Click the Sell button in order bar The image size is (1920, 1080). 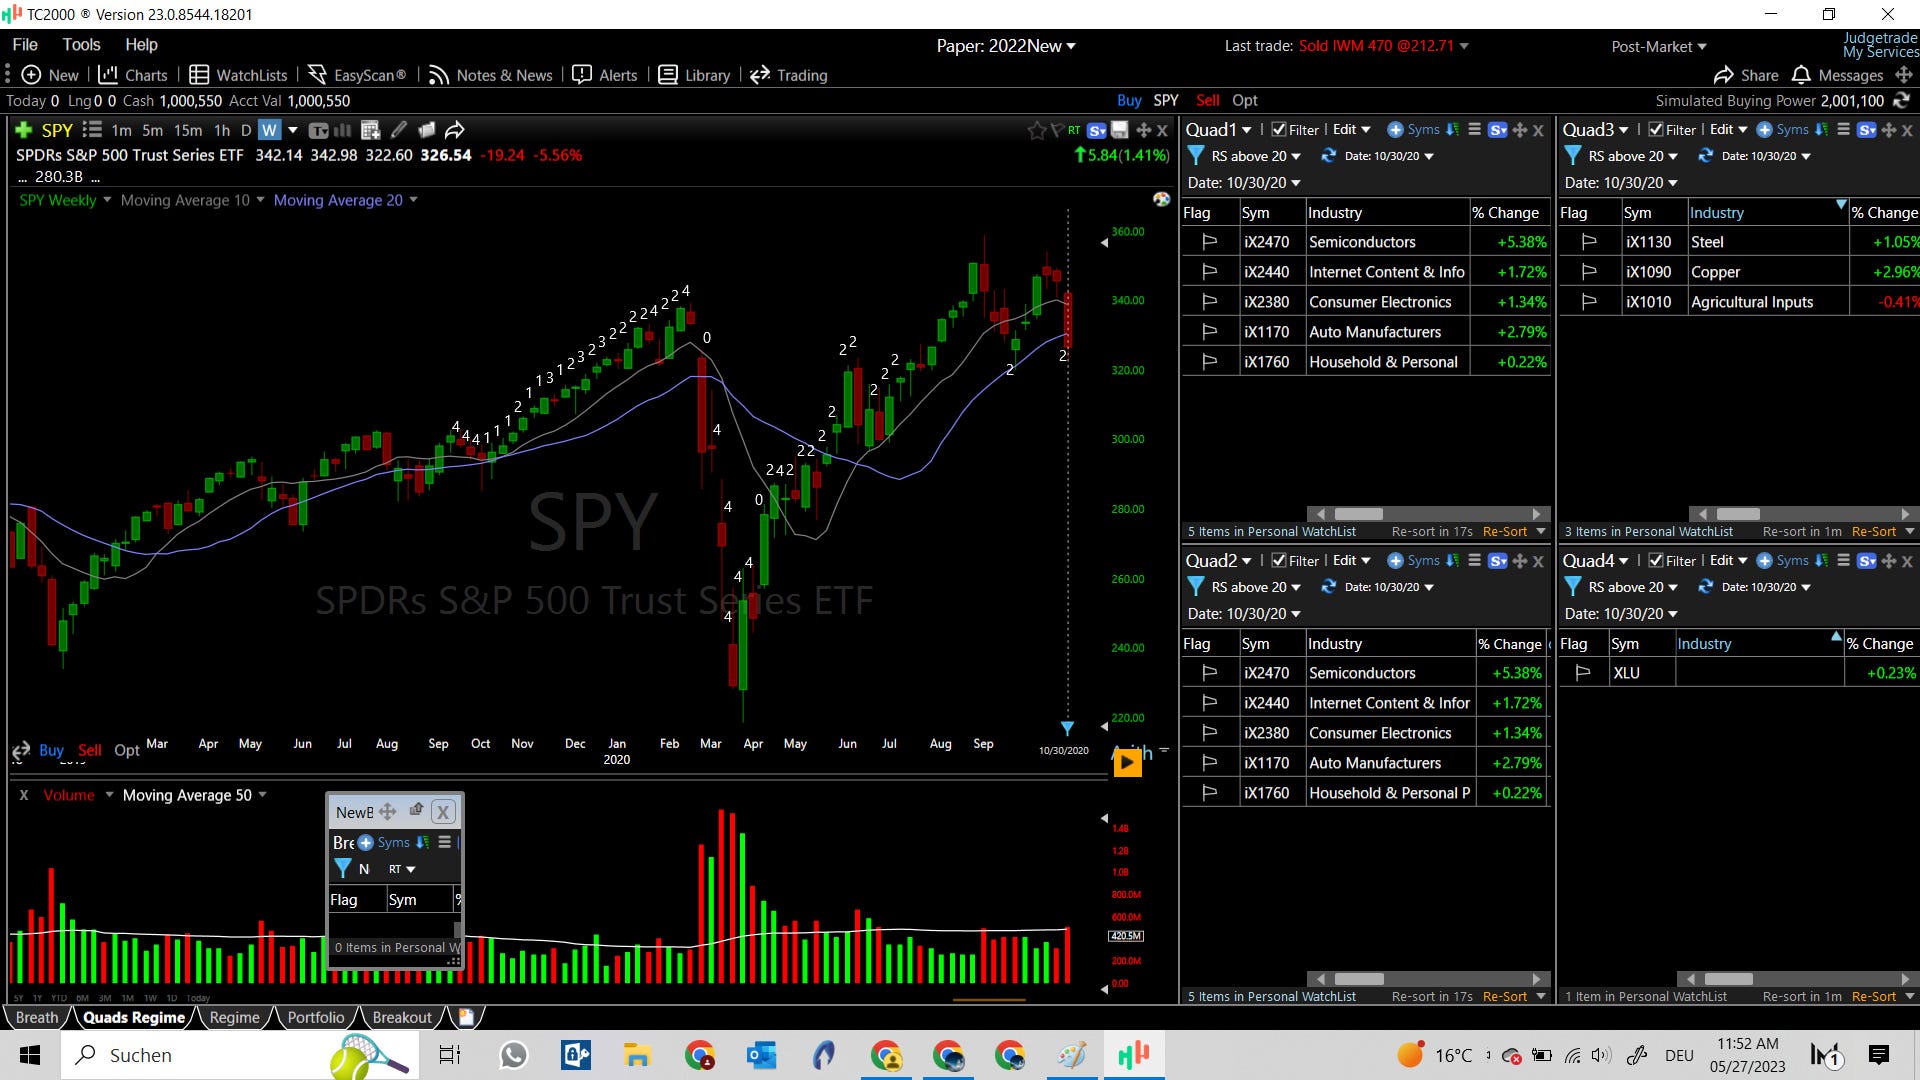tap(1207, 100)
